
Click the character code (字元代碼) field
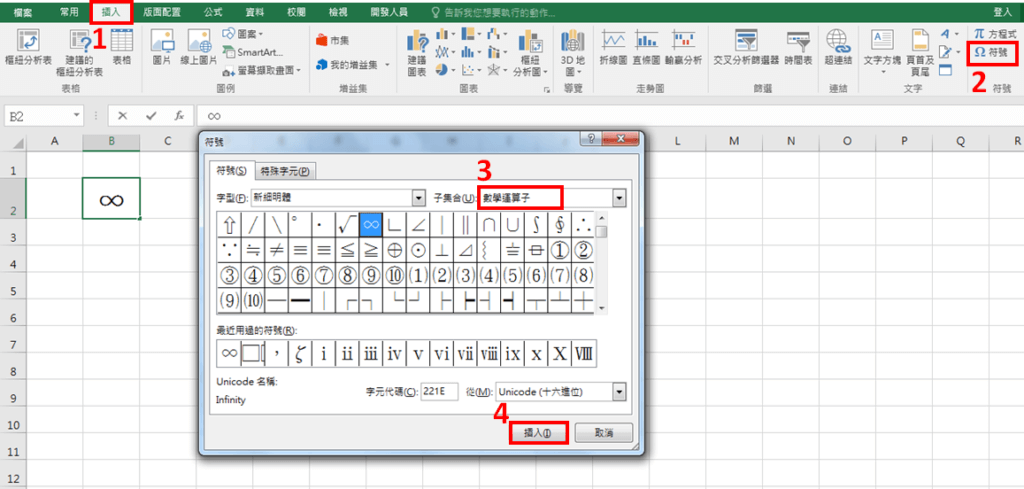(x=438, y=392)
